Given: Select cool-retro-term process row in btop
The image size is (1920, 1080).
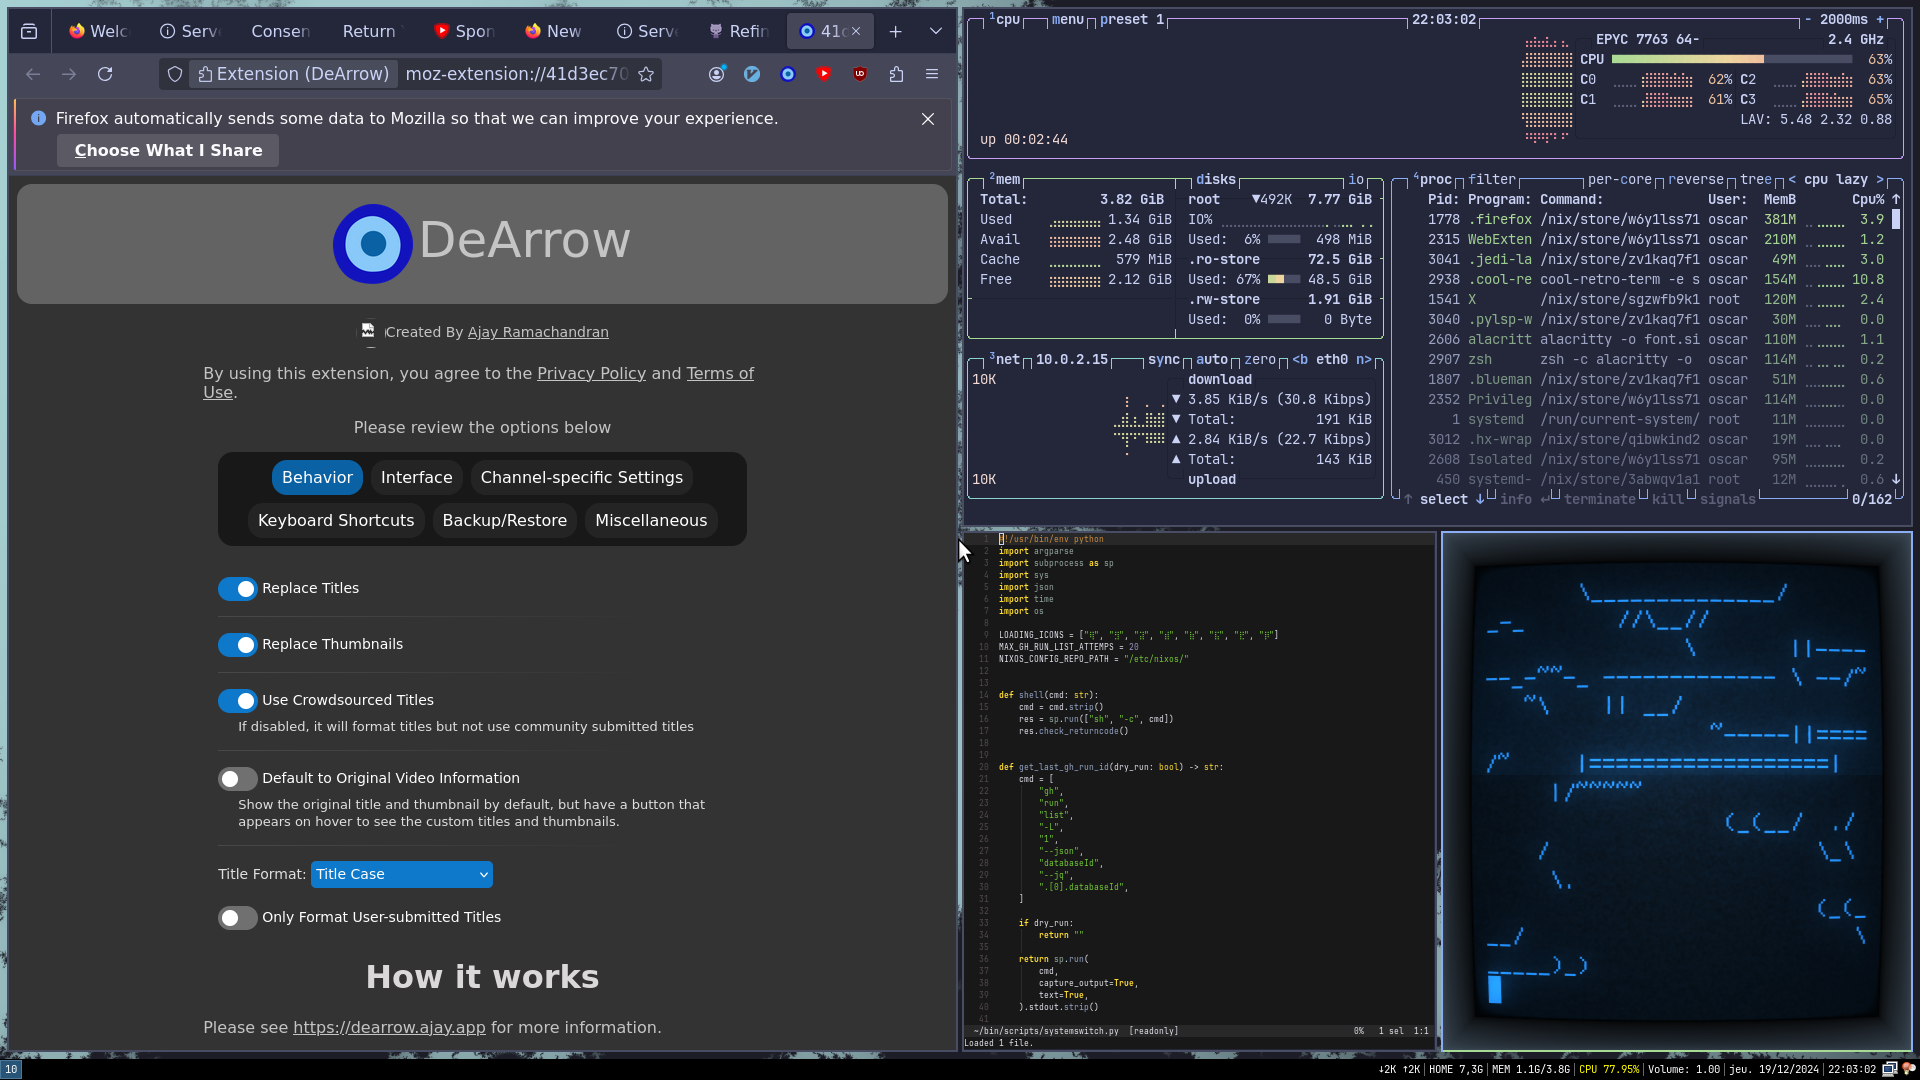Looking at the screenshot, I should click(1655, 279).
